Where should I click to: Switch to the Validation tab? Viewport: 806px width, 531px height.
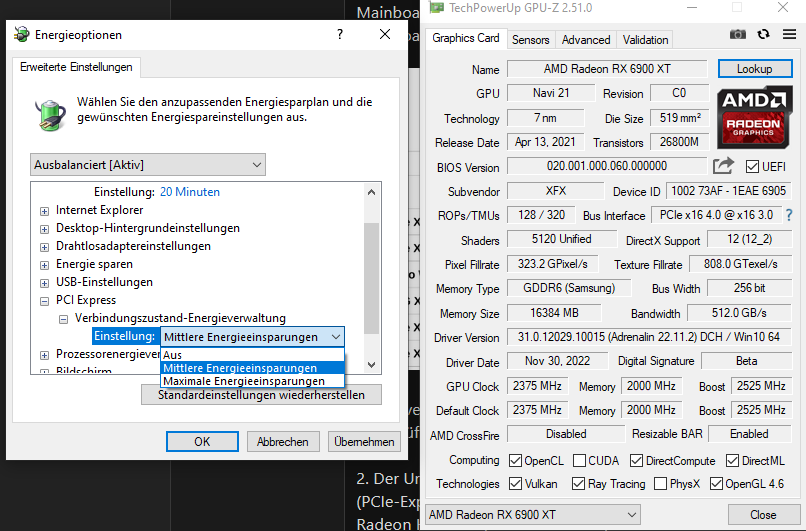(645, 40)
